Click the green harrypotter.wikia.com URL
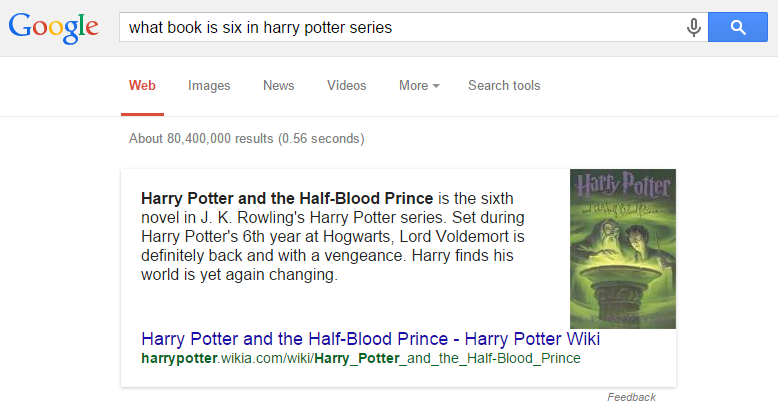This screenshot has width=778, height=412. 361,358
